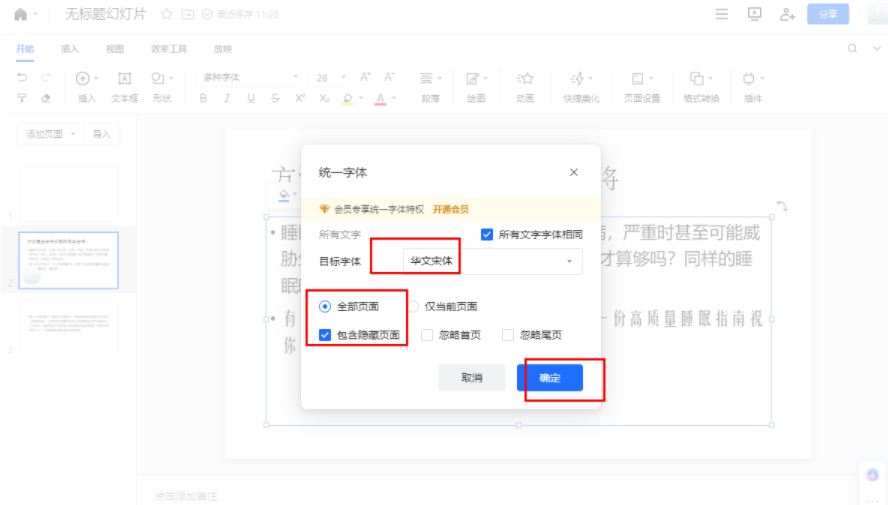
Task: Toggle italic formatting
Action: 227,99
